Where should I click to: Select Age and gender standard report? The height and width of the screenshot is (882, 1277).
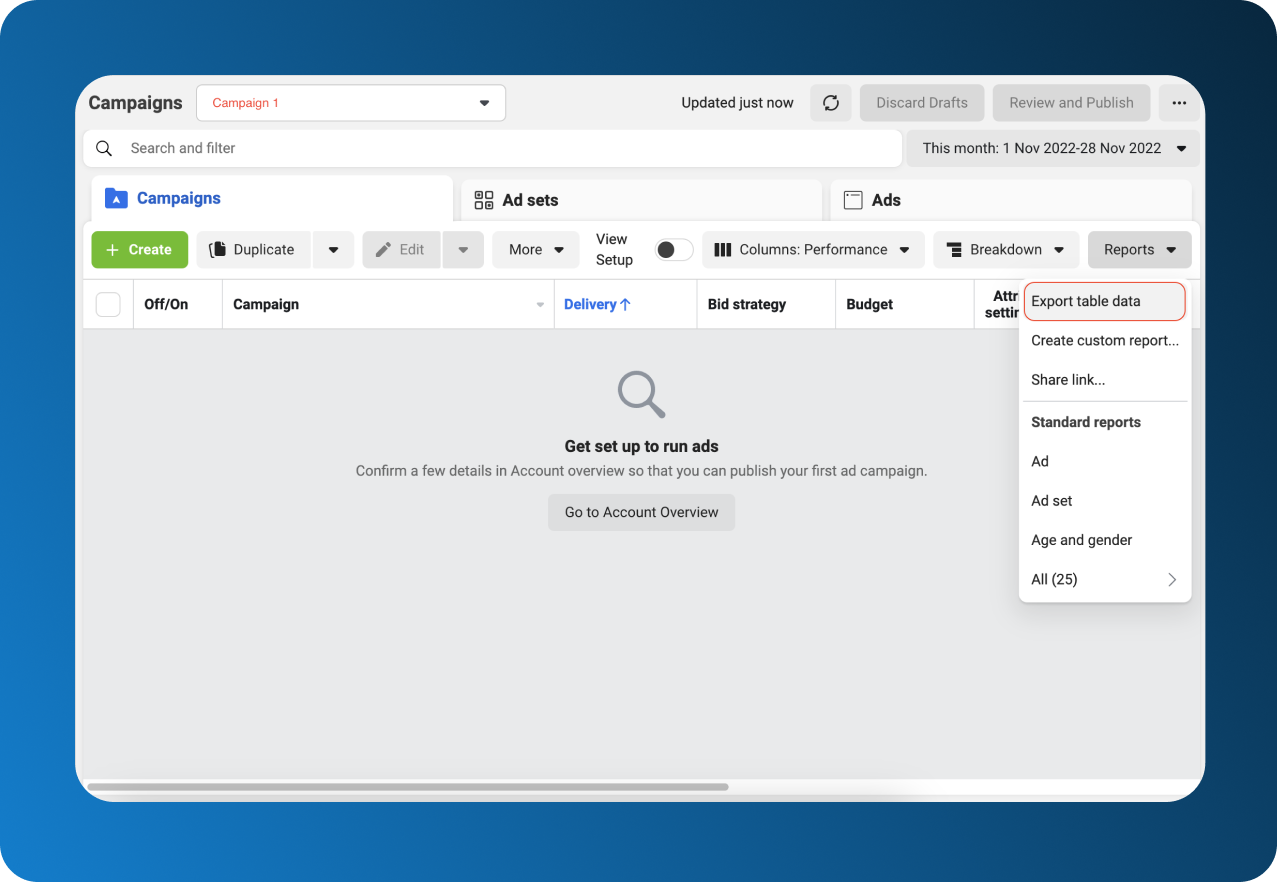(x=1081, y=540)
